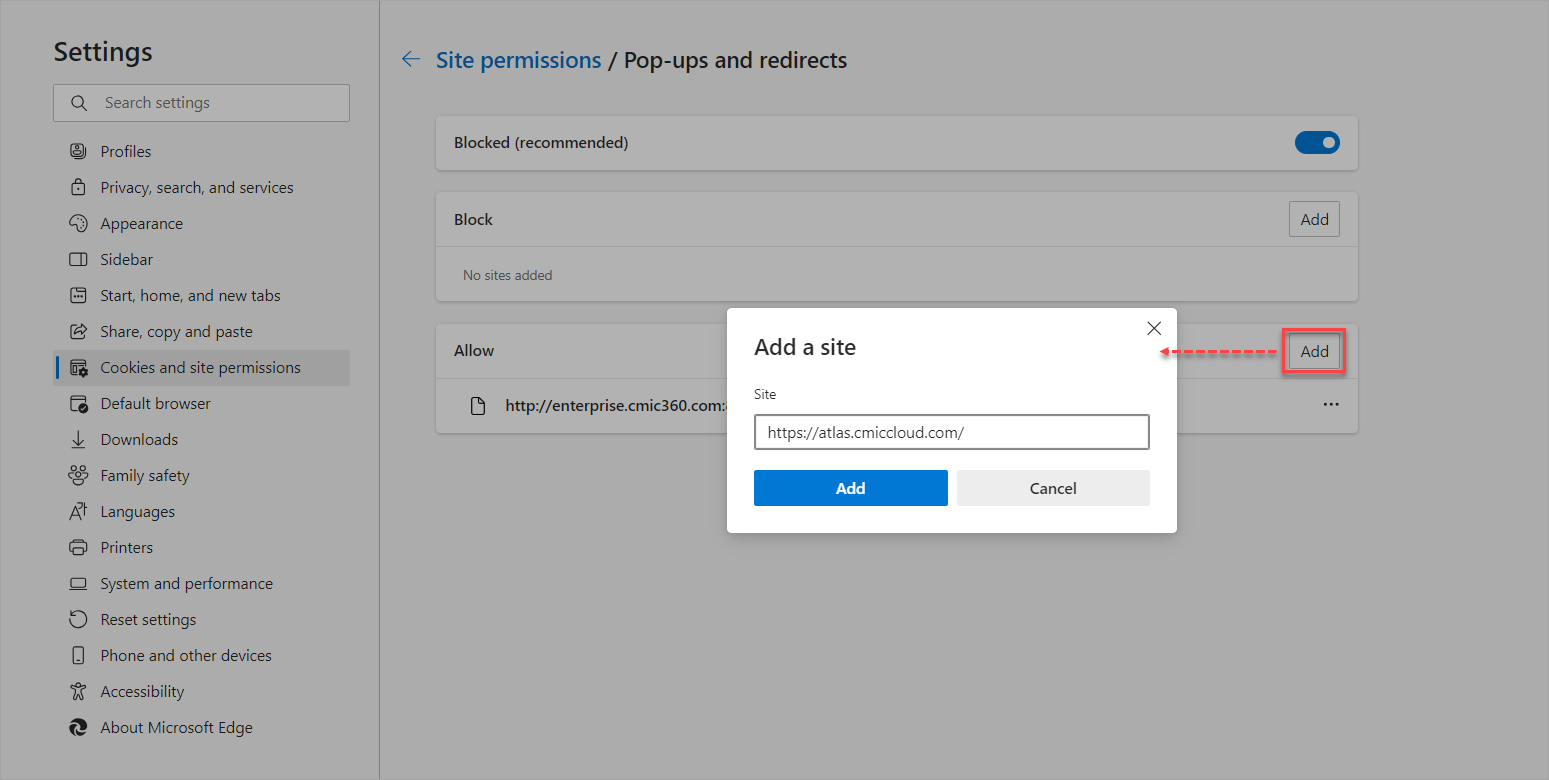Viewport: 1549px width, 780px height.
Task: Open Accessibility settings
Action: [x=142, y=692]
